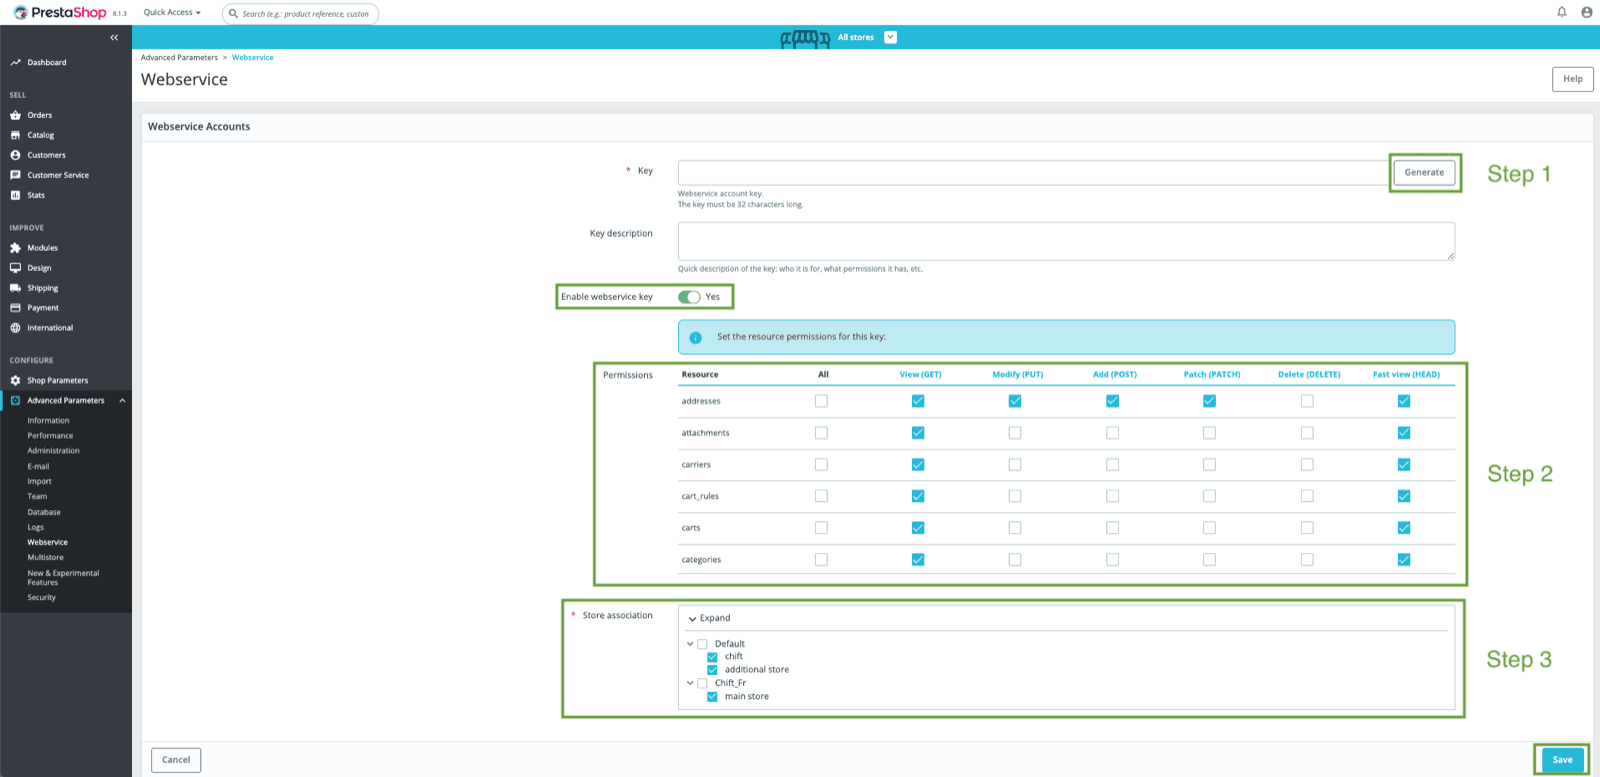Click the Customers person icon
This screenshot has height=777, width=1600.
click(x=15, y=155)
